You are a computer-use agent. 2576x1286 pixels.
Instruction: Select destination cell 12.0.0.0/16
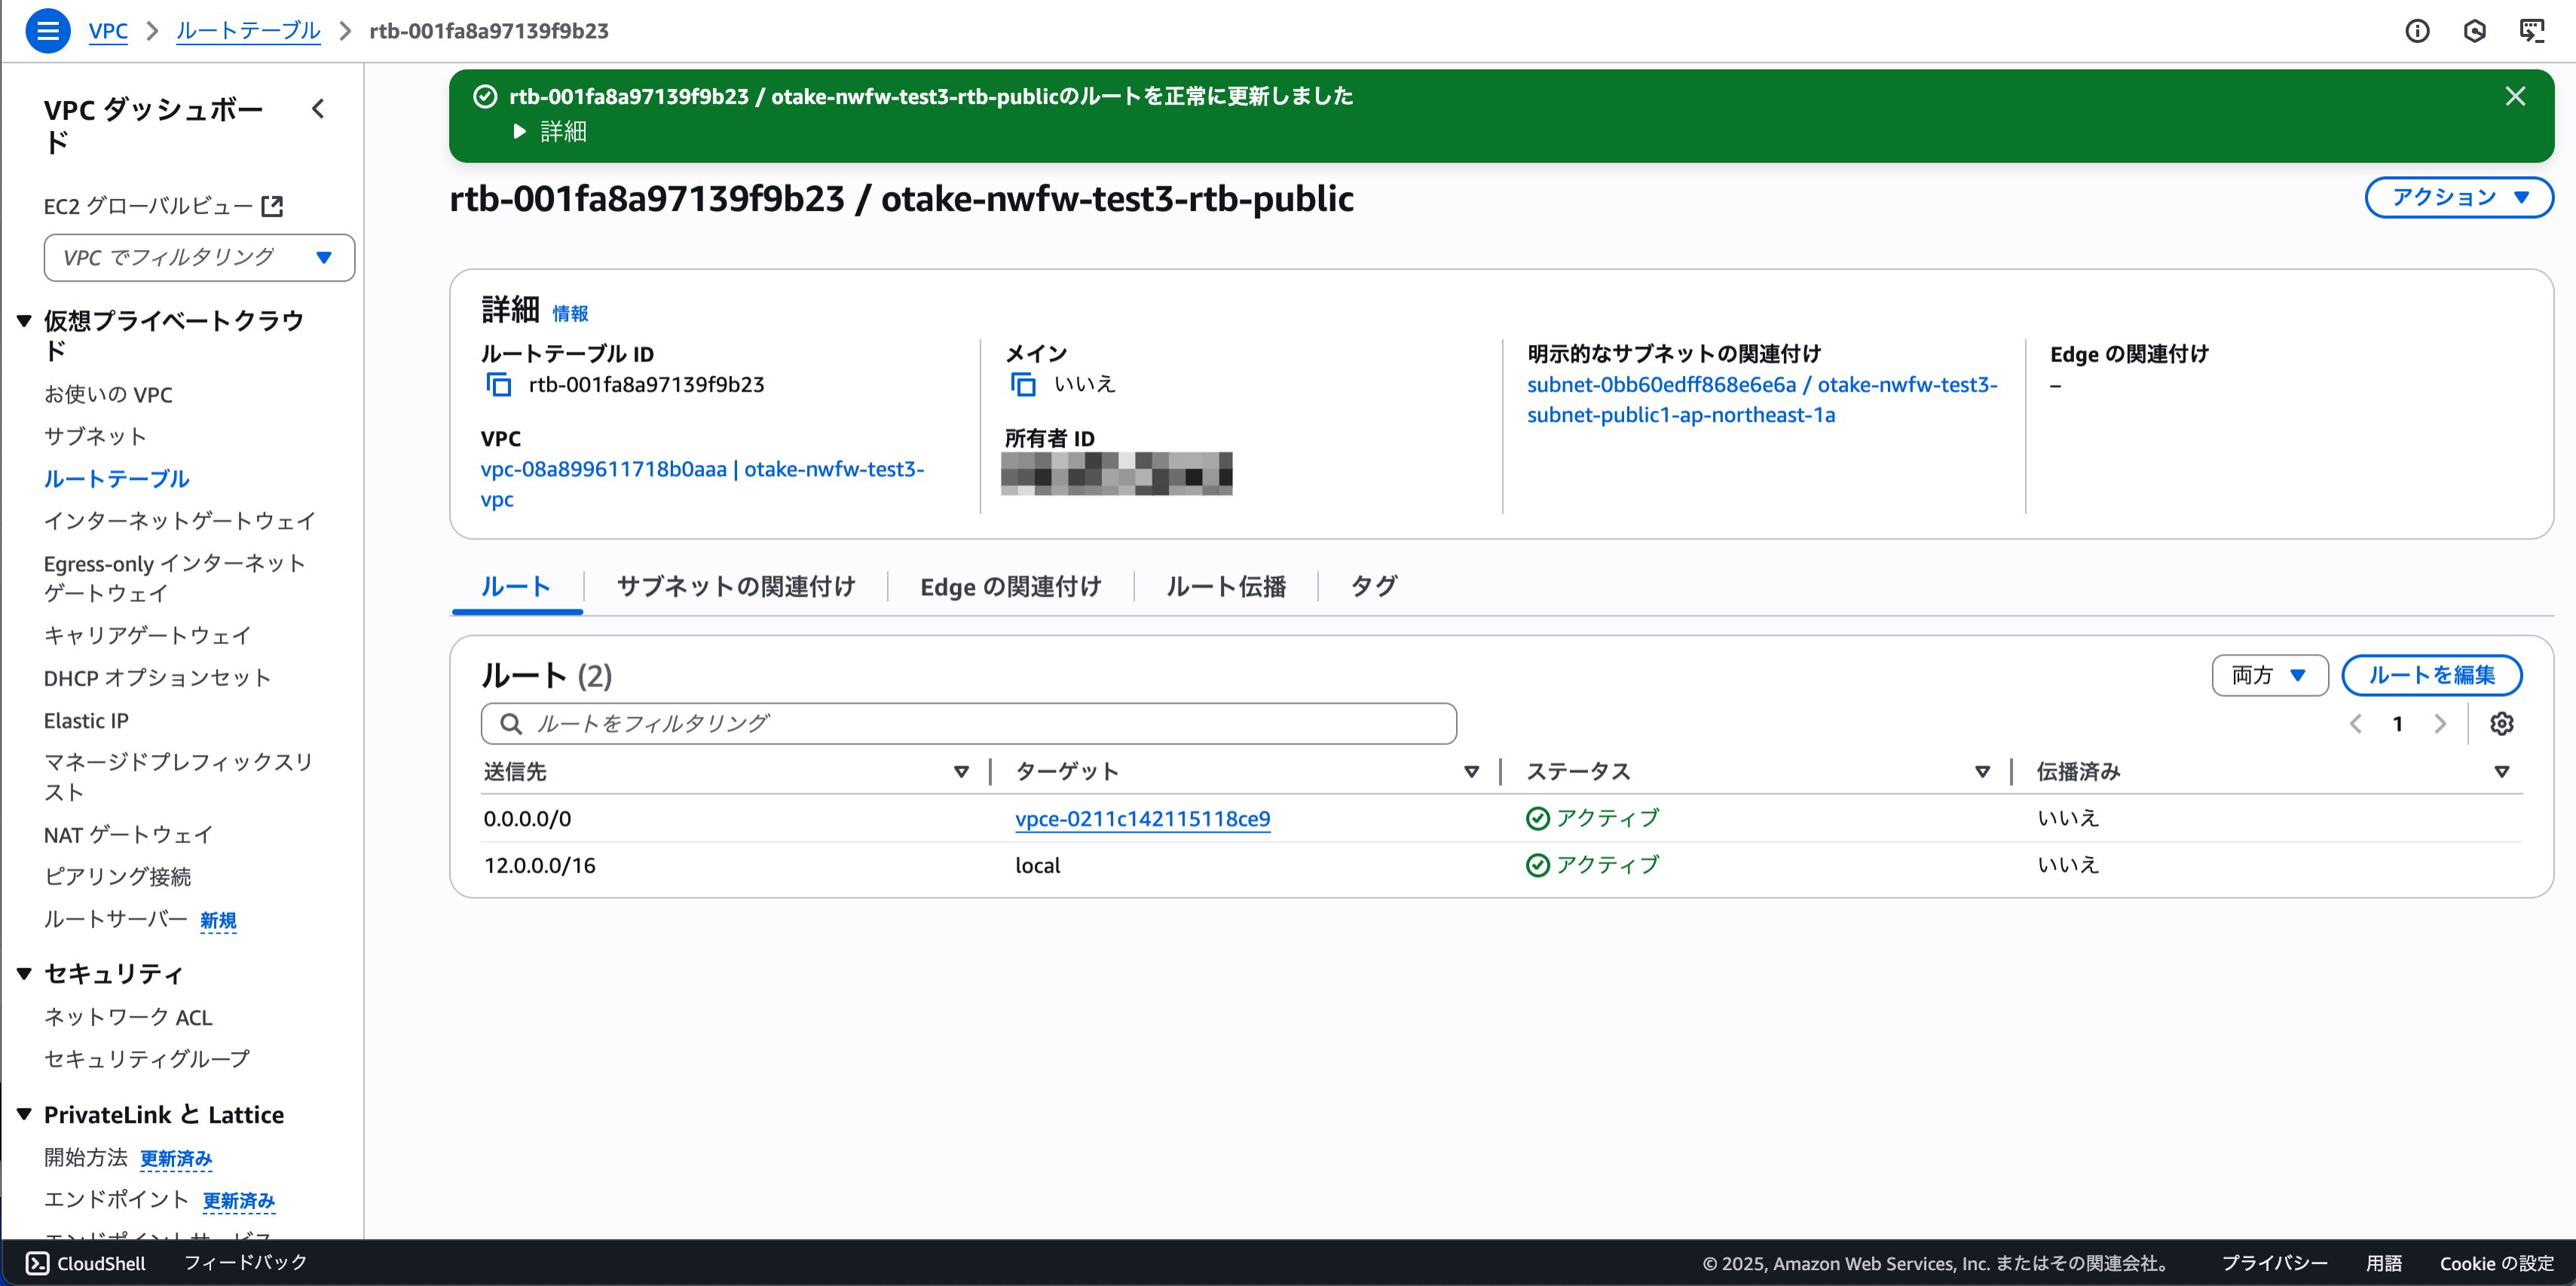(x=540, y=865)
